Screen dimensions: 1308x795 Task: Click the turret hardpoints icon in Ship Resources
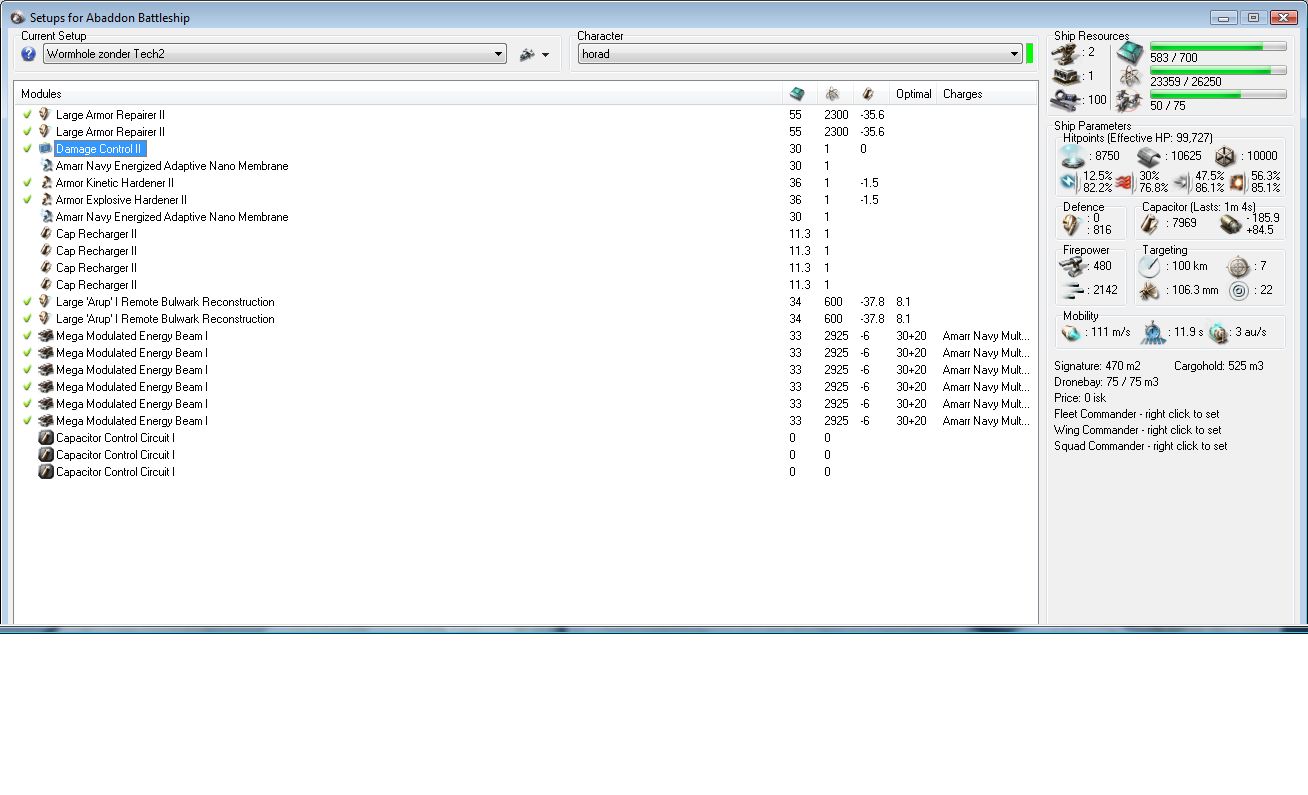[1065, 52]
